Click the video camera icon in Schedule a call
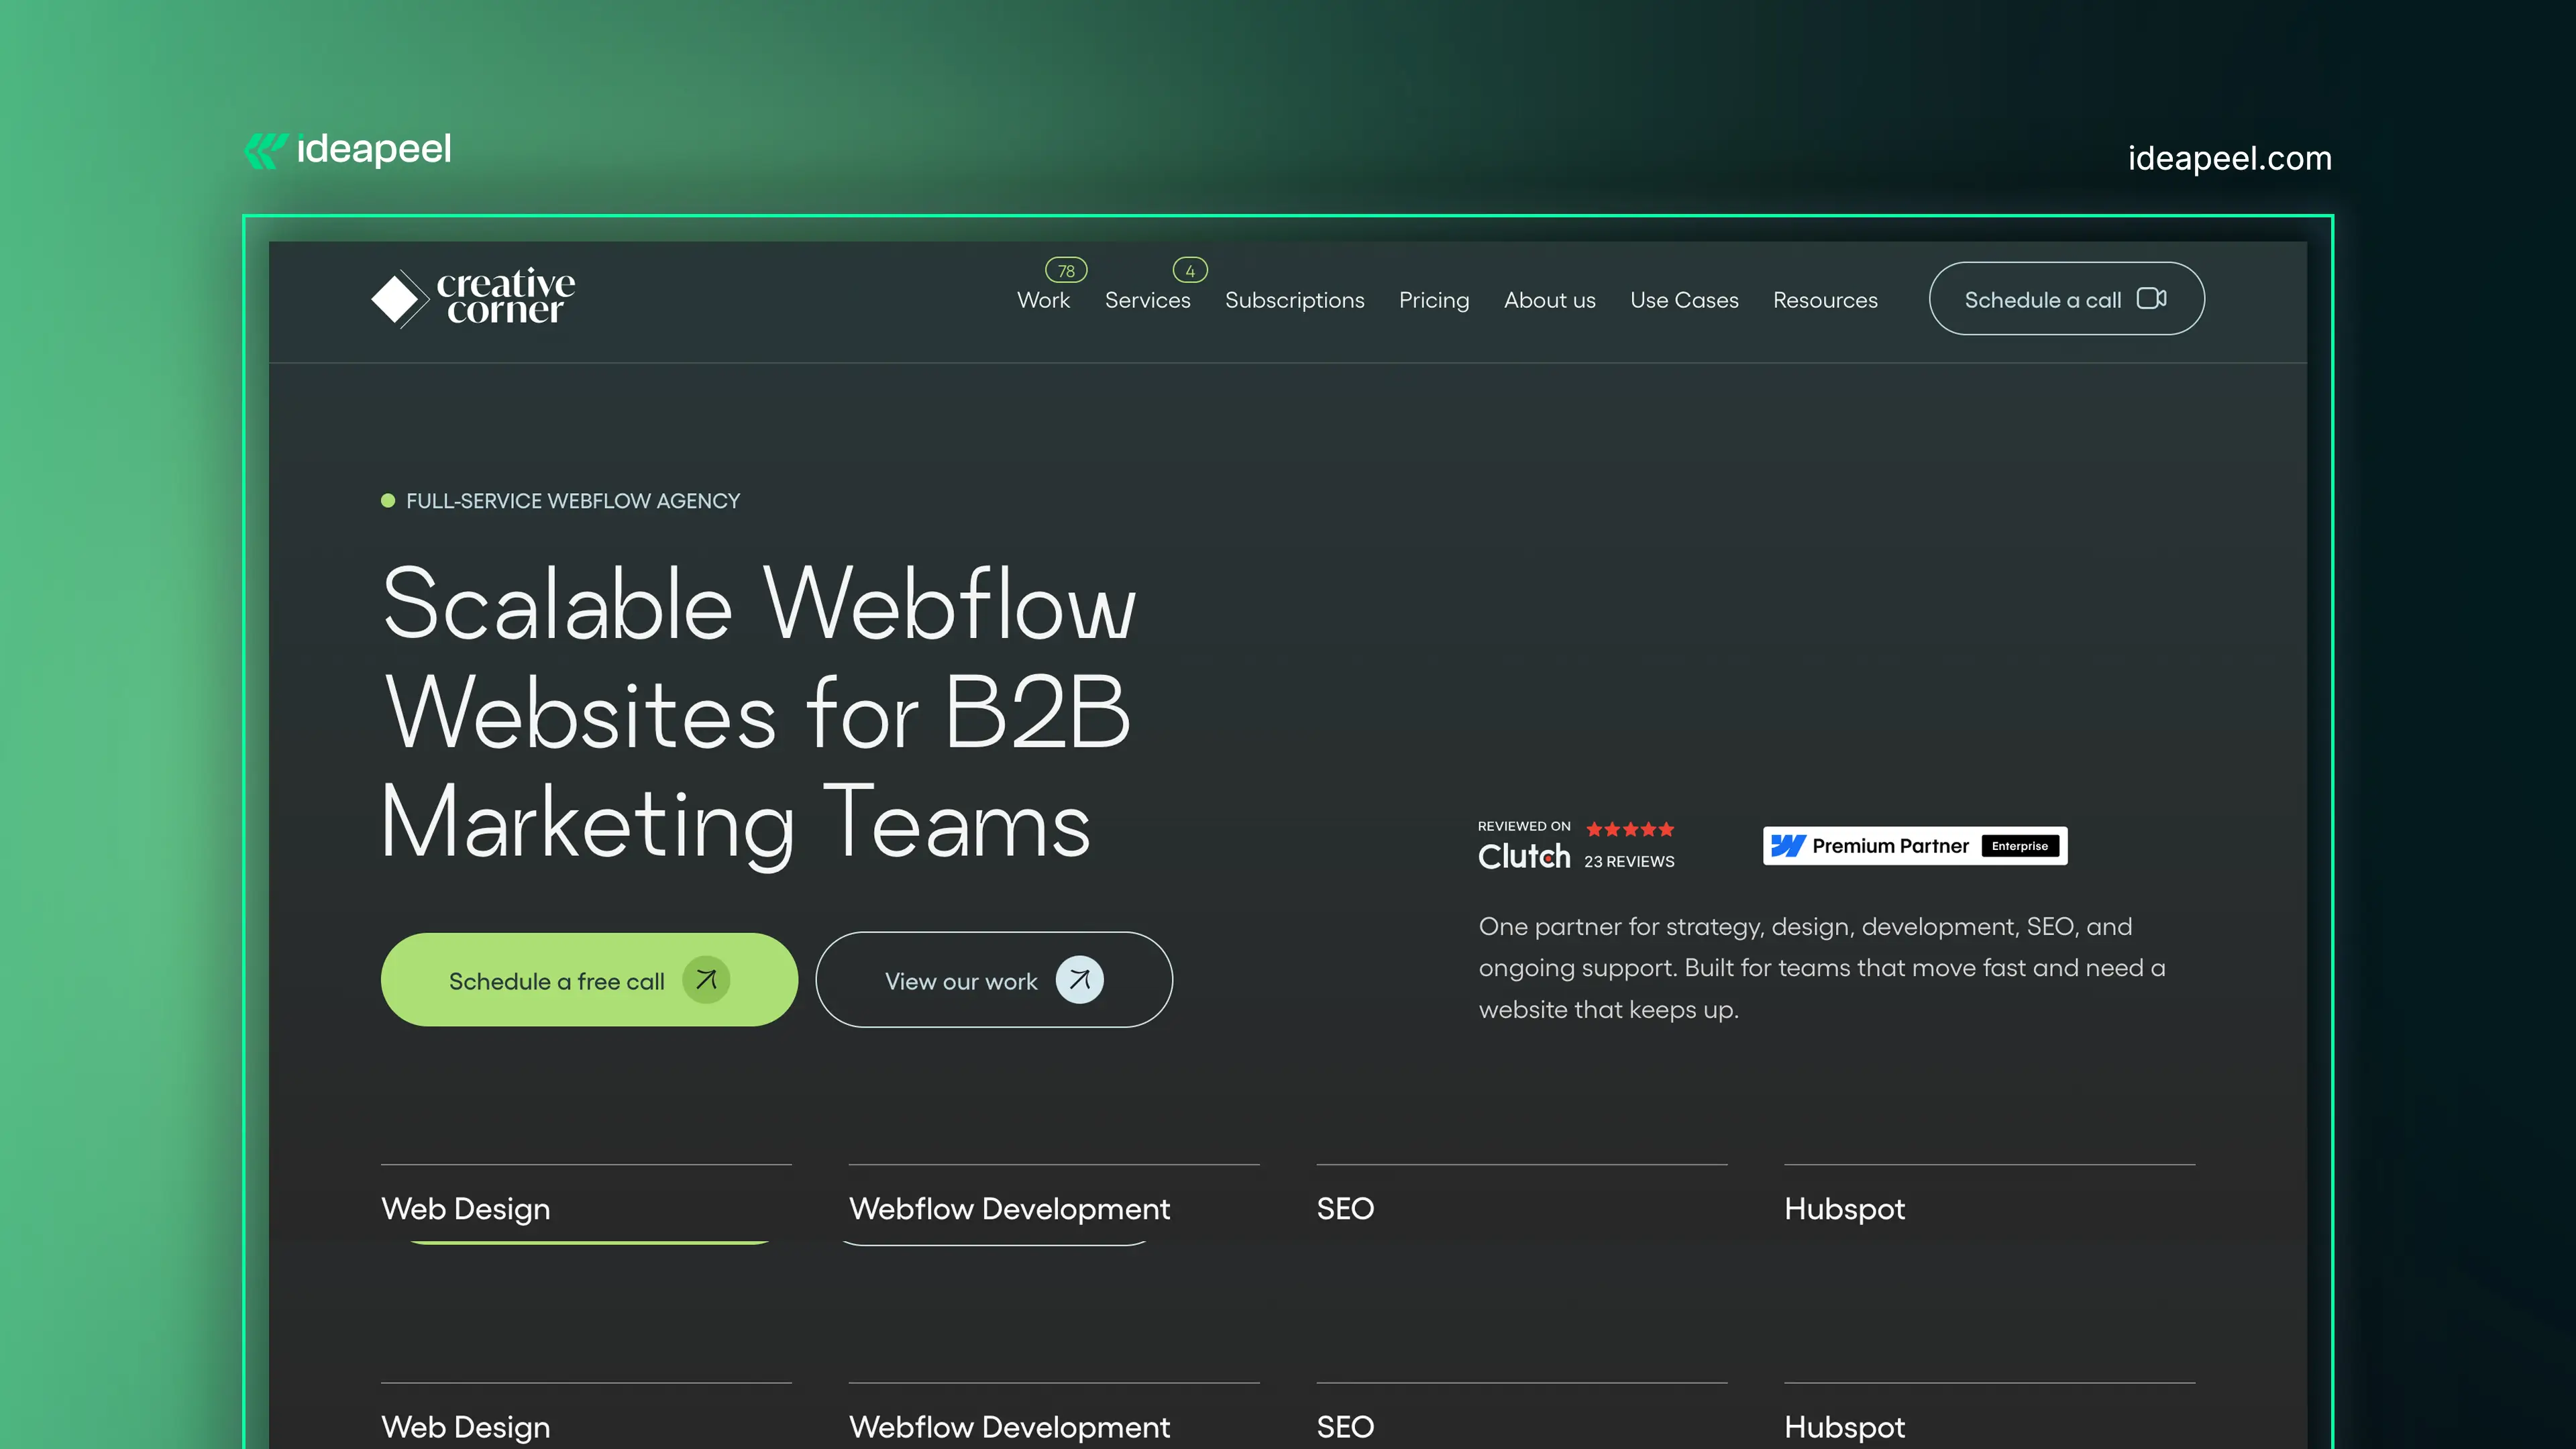This screenshot has width=2576, height=1449. coord(2151,299)
